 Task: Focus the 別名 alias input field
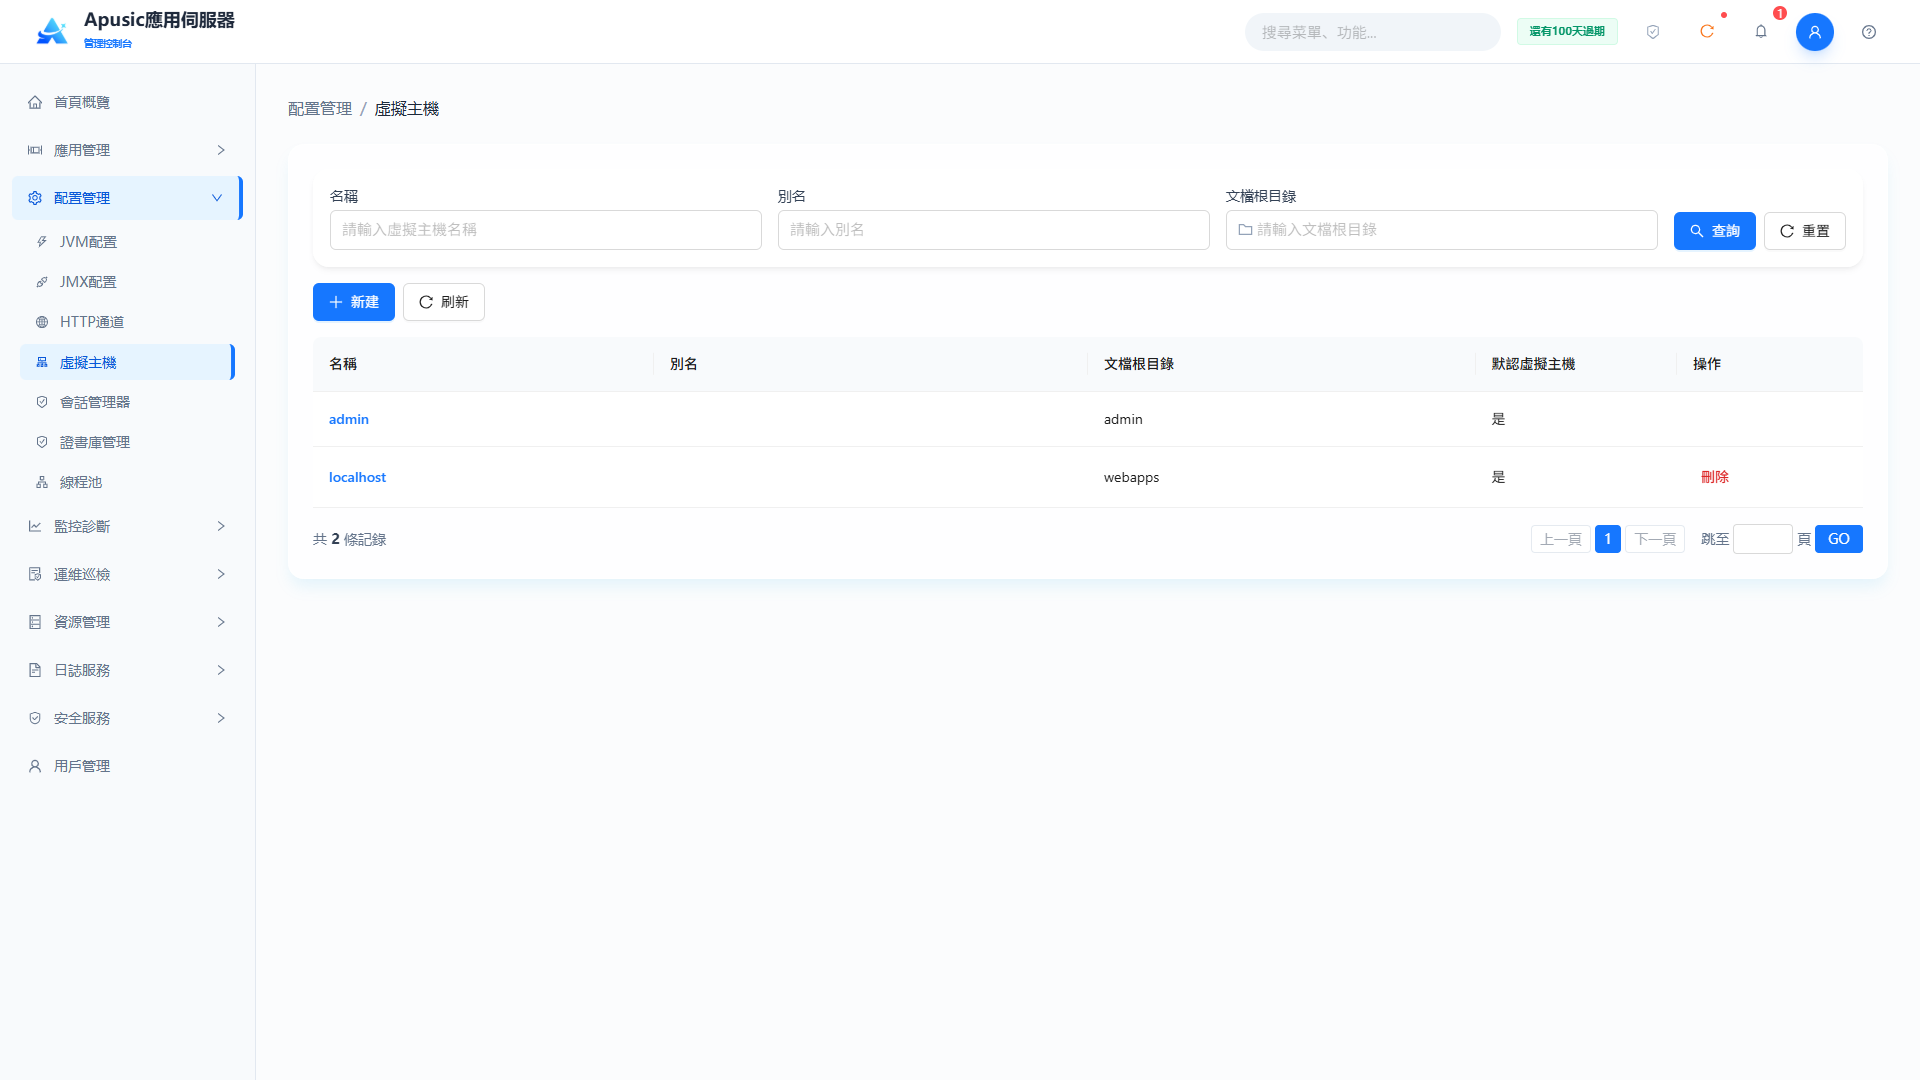click(x=994, y=230)
